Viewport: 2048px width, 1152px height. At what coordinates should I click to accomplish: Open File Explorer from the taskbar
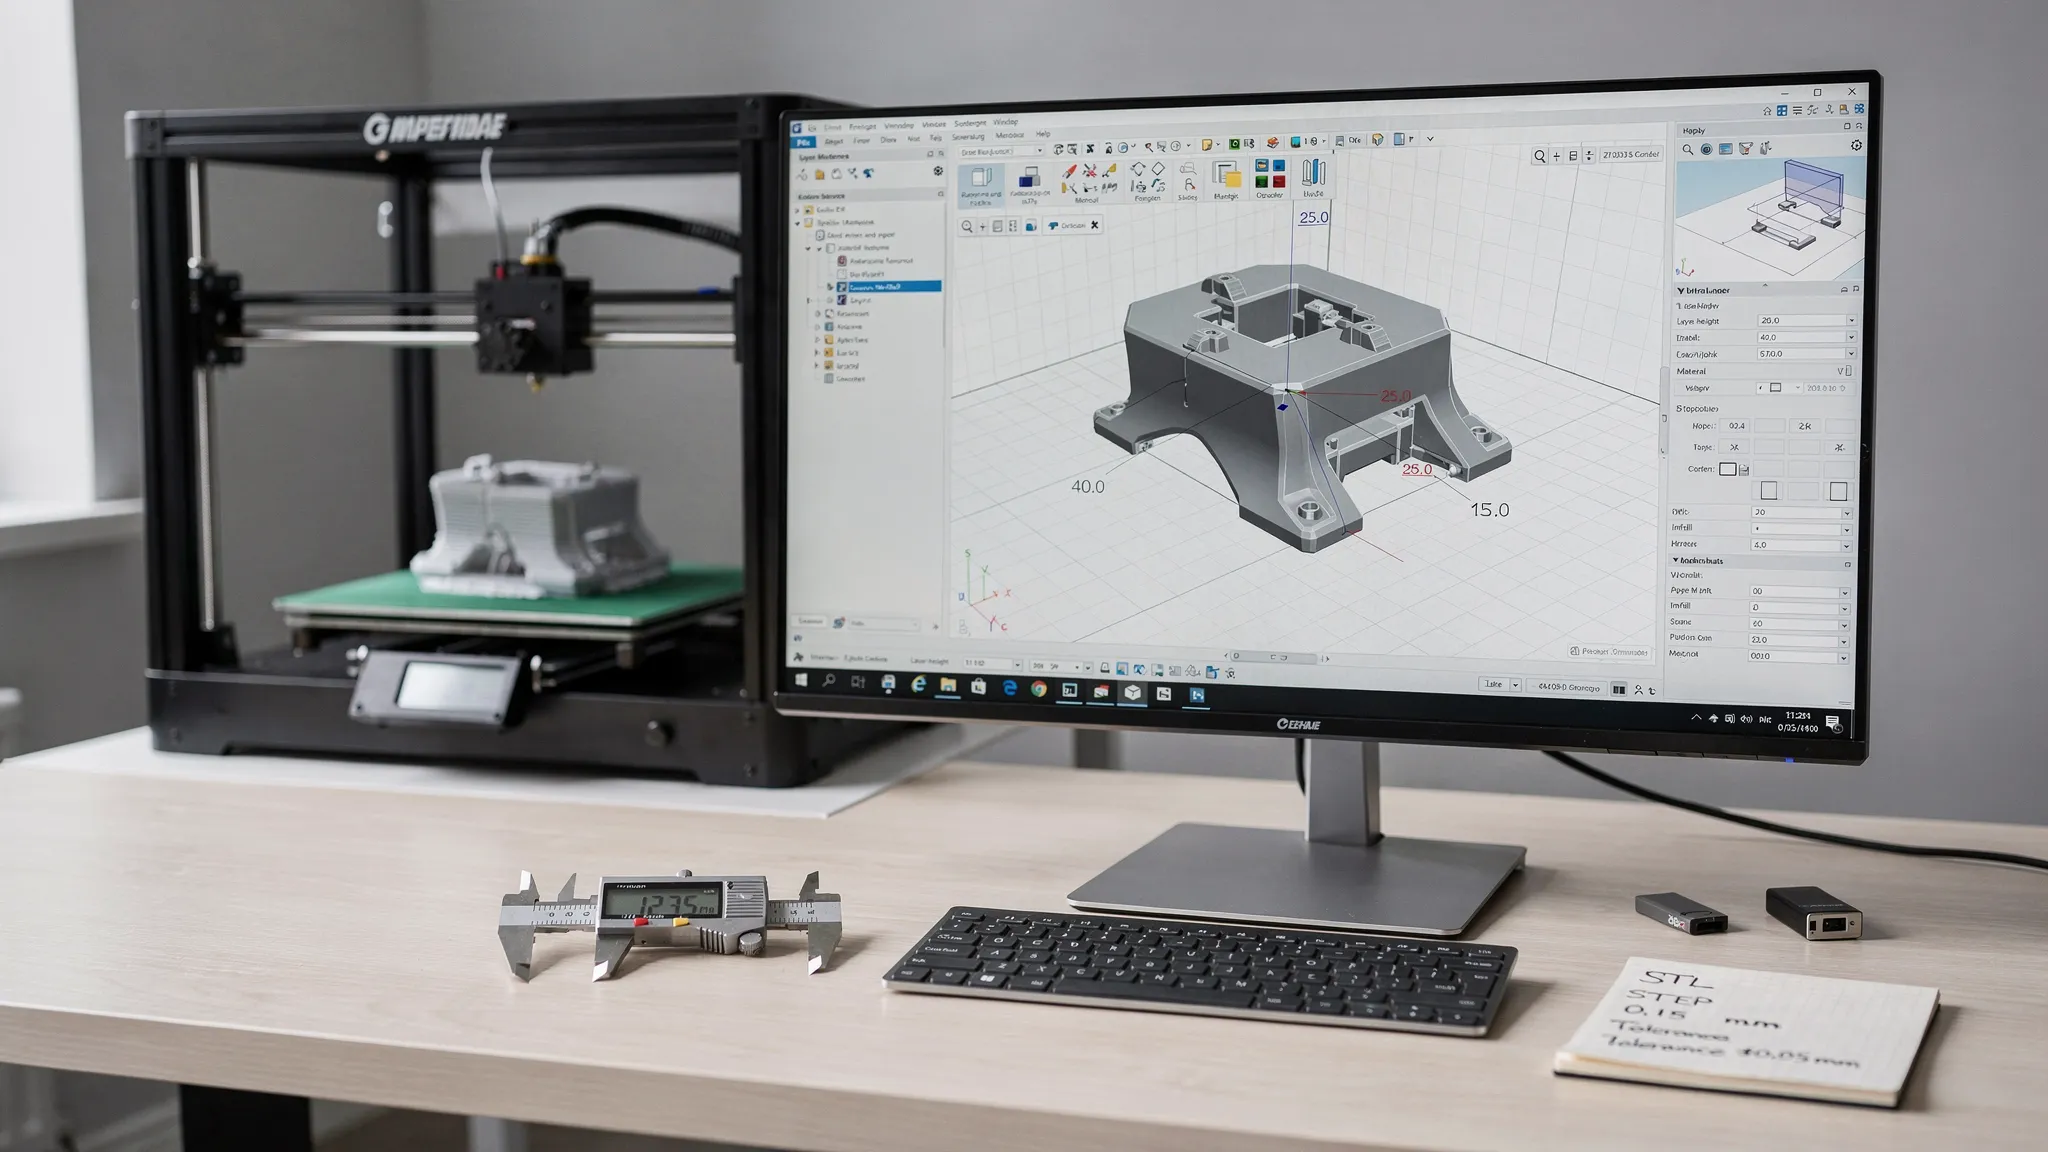(948, 685)
